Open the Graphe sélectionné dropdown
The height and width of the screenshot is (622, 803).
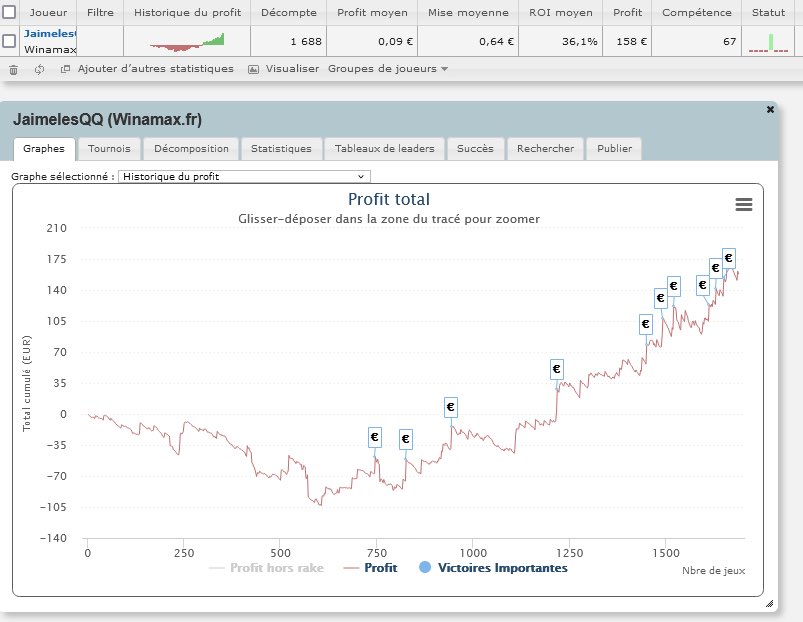pyautogui.click(x=244, y=177)
